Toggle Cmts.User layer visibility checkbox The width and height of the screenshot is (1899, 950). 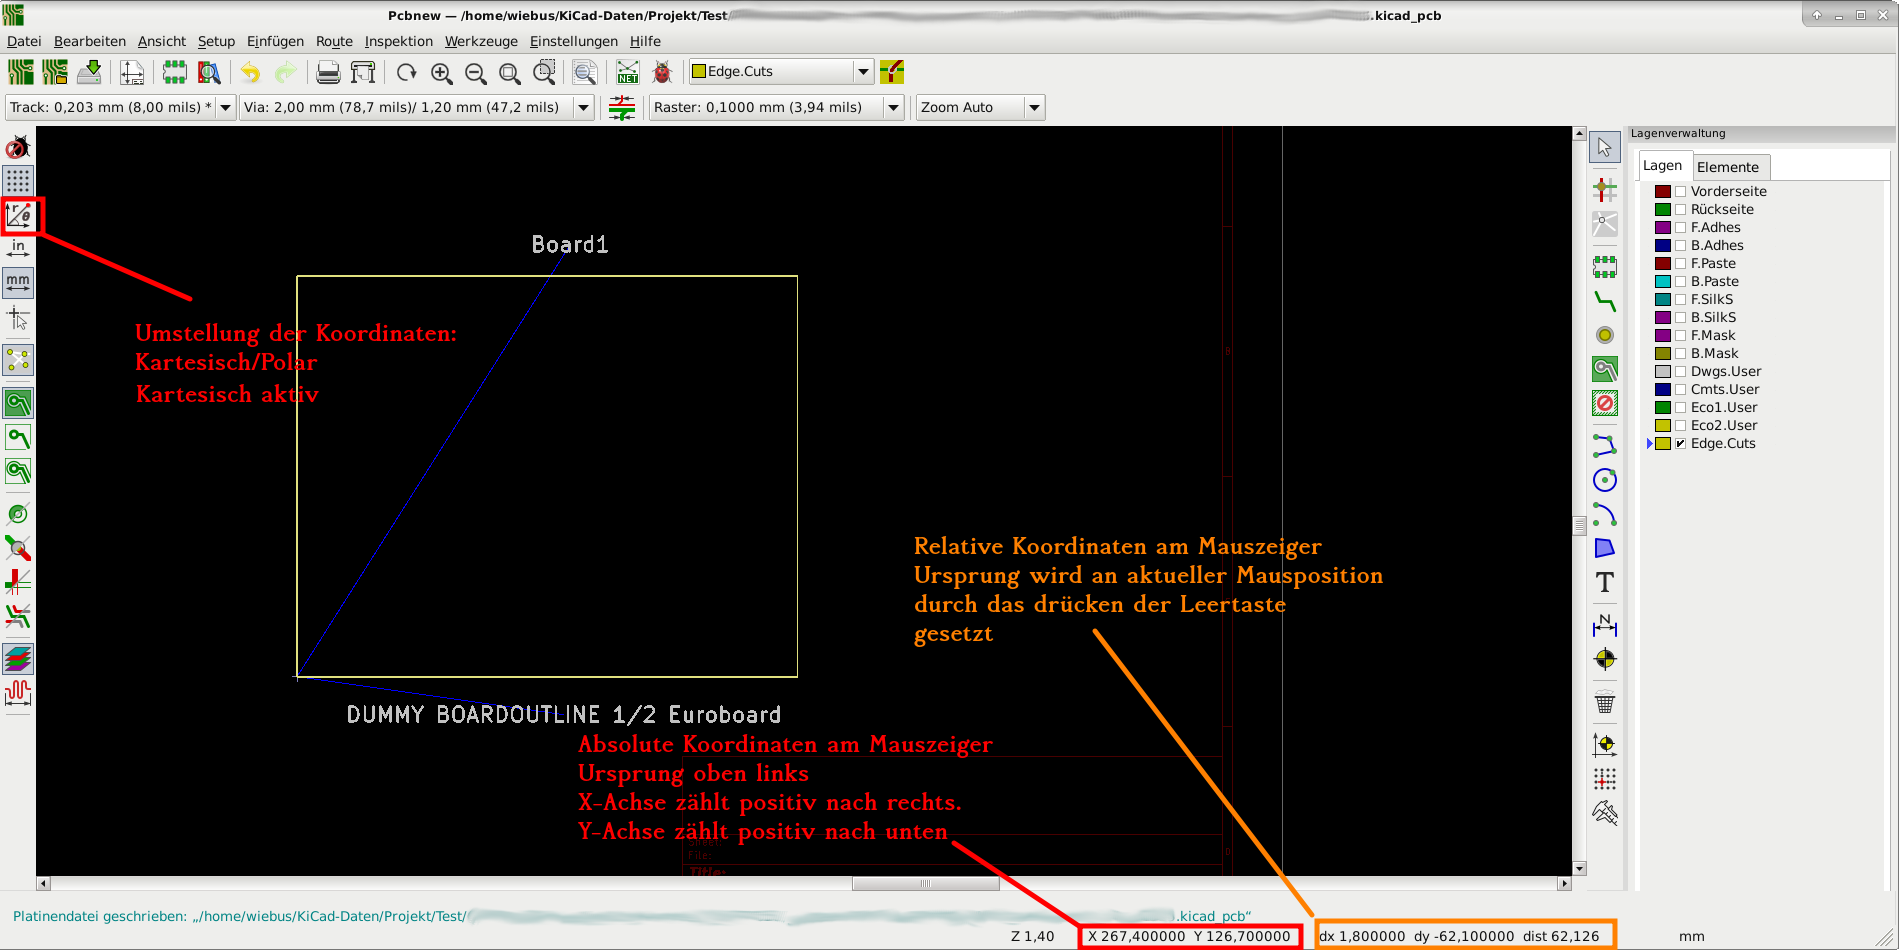pos(1681,390)
